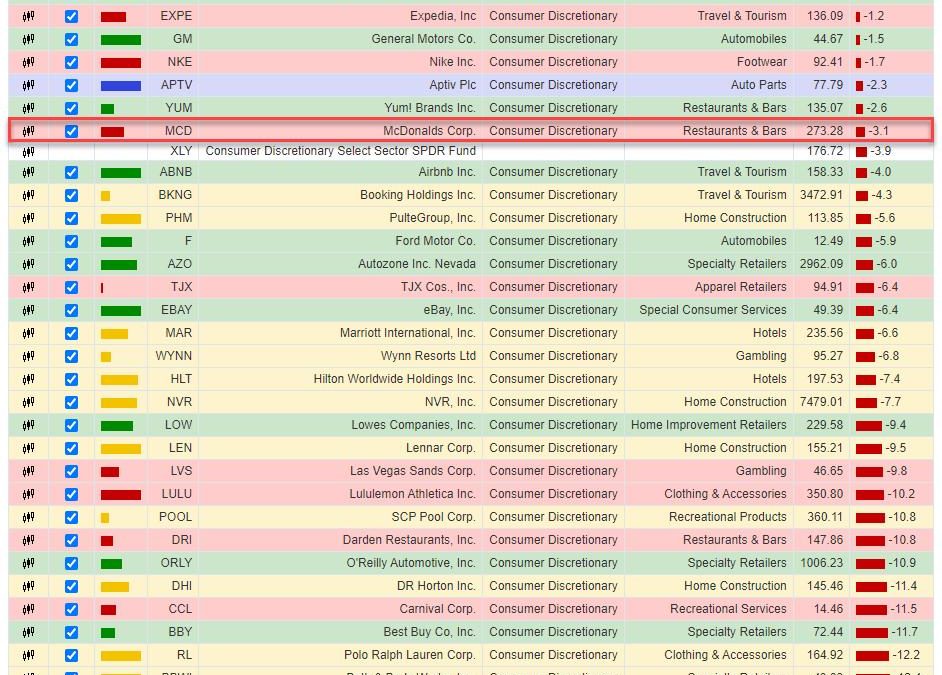The image size is (942, 675).
Task: Open chart icon for YUM row
Action: [x=28, y=108]
